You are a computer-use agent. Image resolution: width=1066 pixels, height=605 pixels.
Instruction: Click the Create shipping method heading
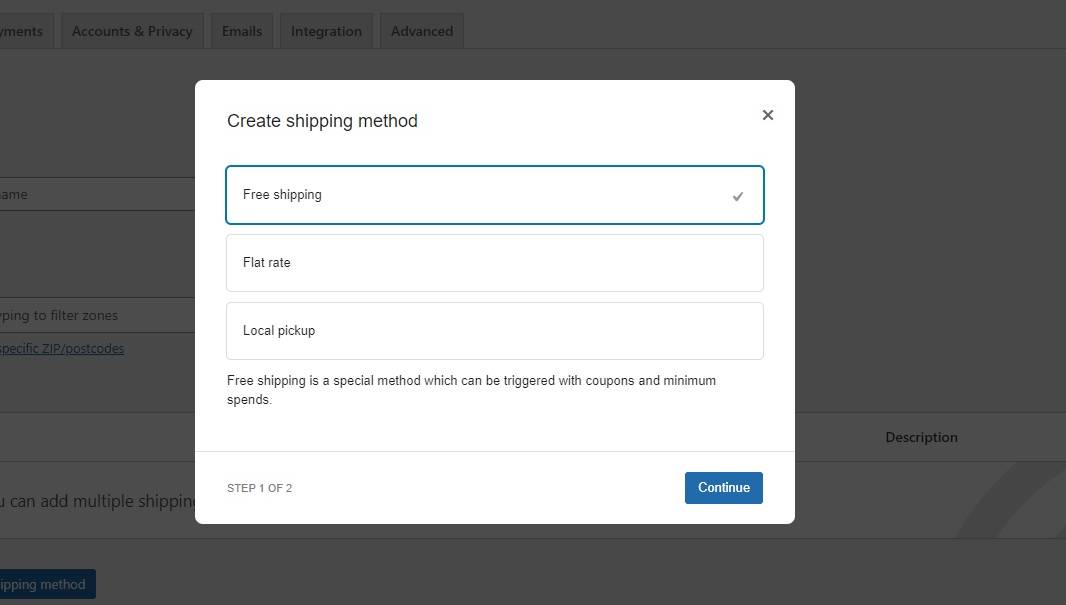(x=322, y=121)
